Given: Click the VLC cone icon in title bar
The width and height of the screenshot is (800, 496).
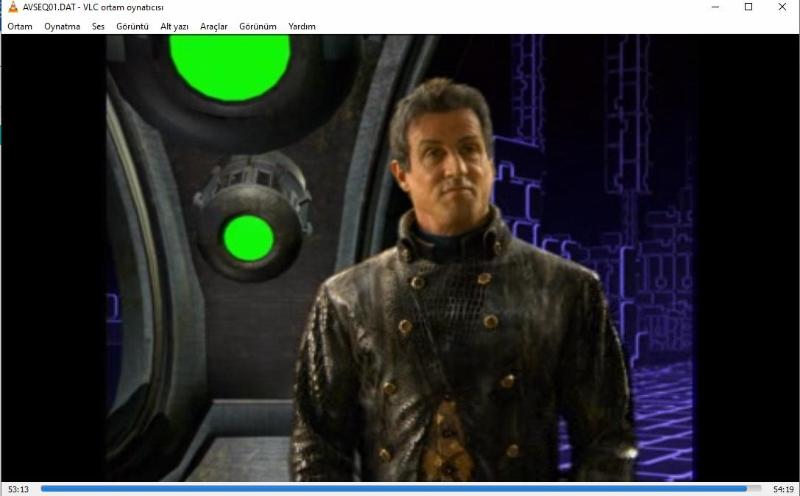Looking at the screenshot, I should tap(12, 8).
